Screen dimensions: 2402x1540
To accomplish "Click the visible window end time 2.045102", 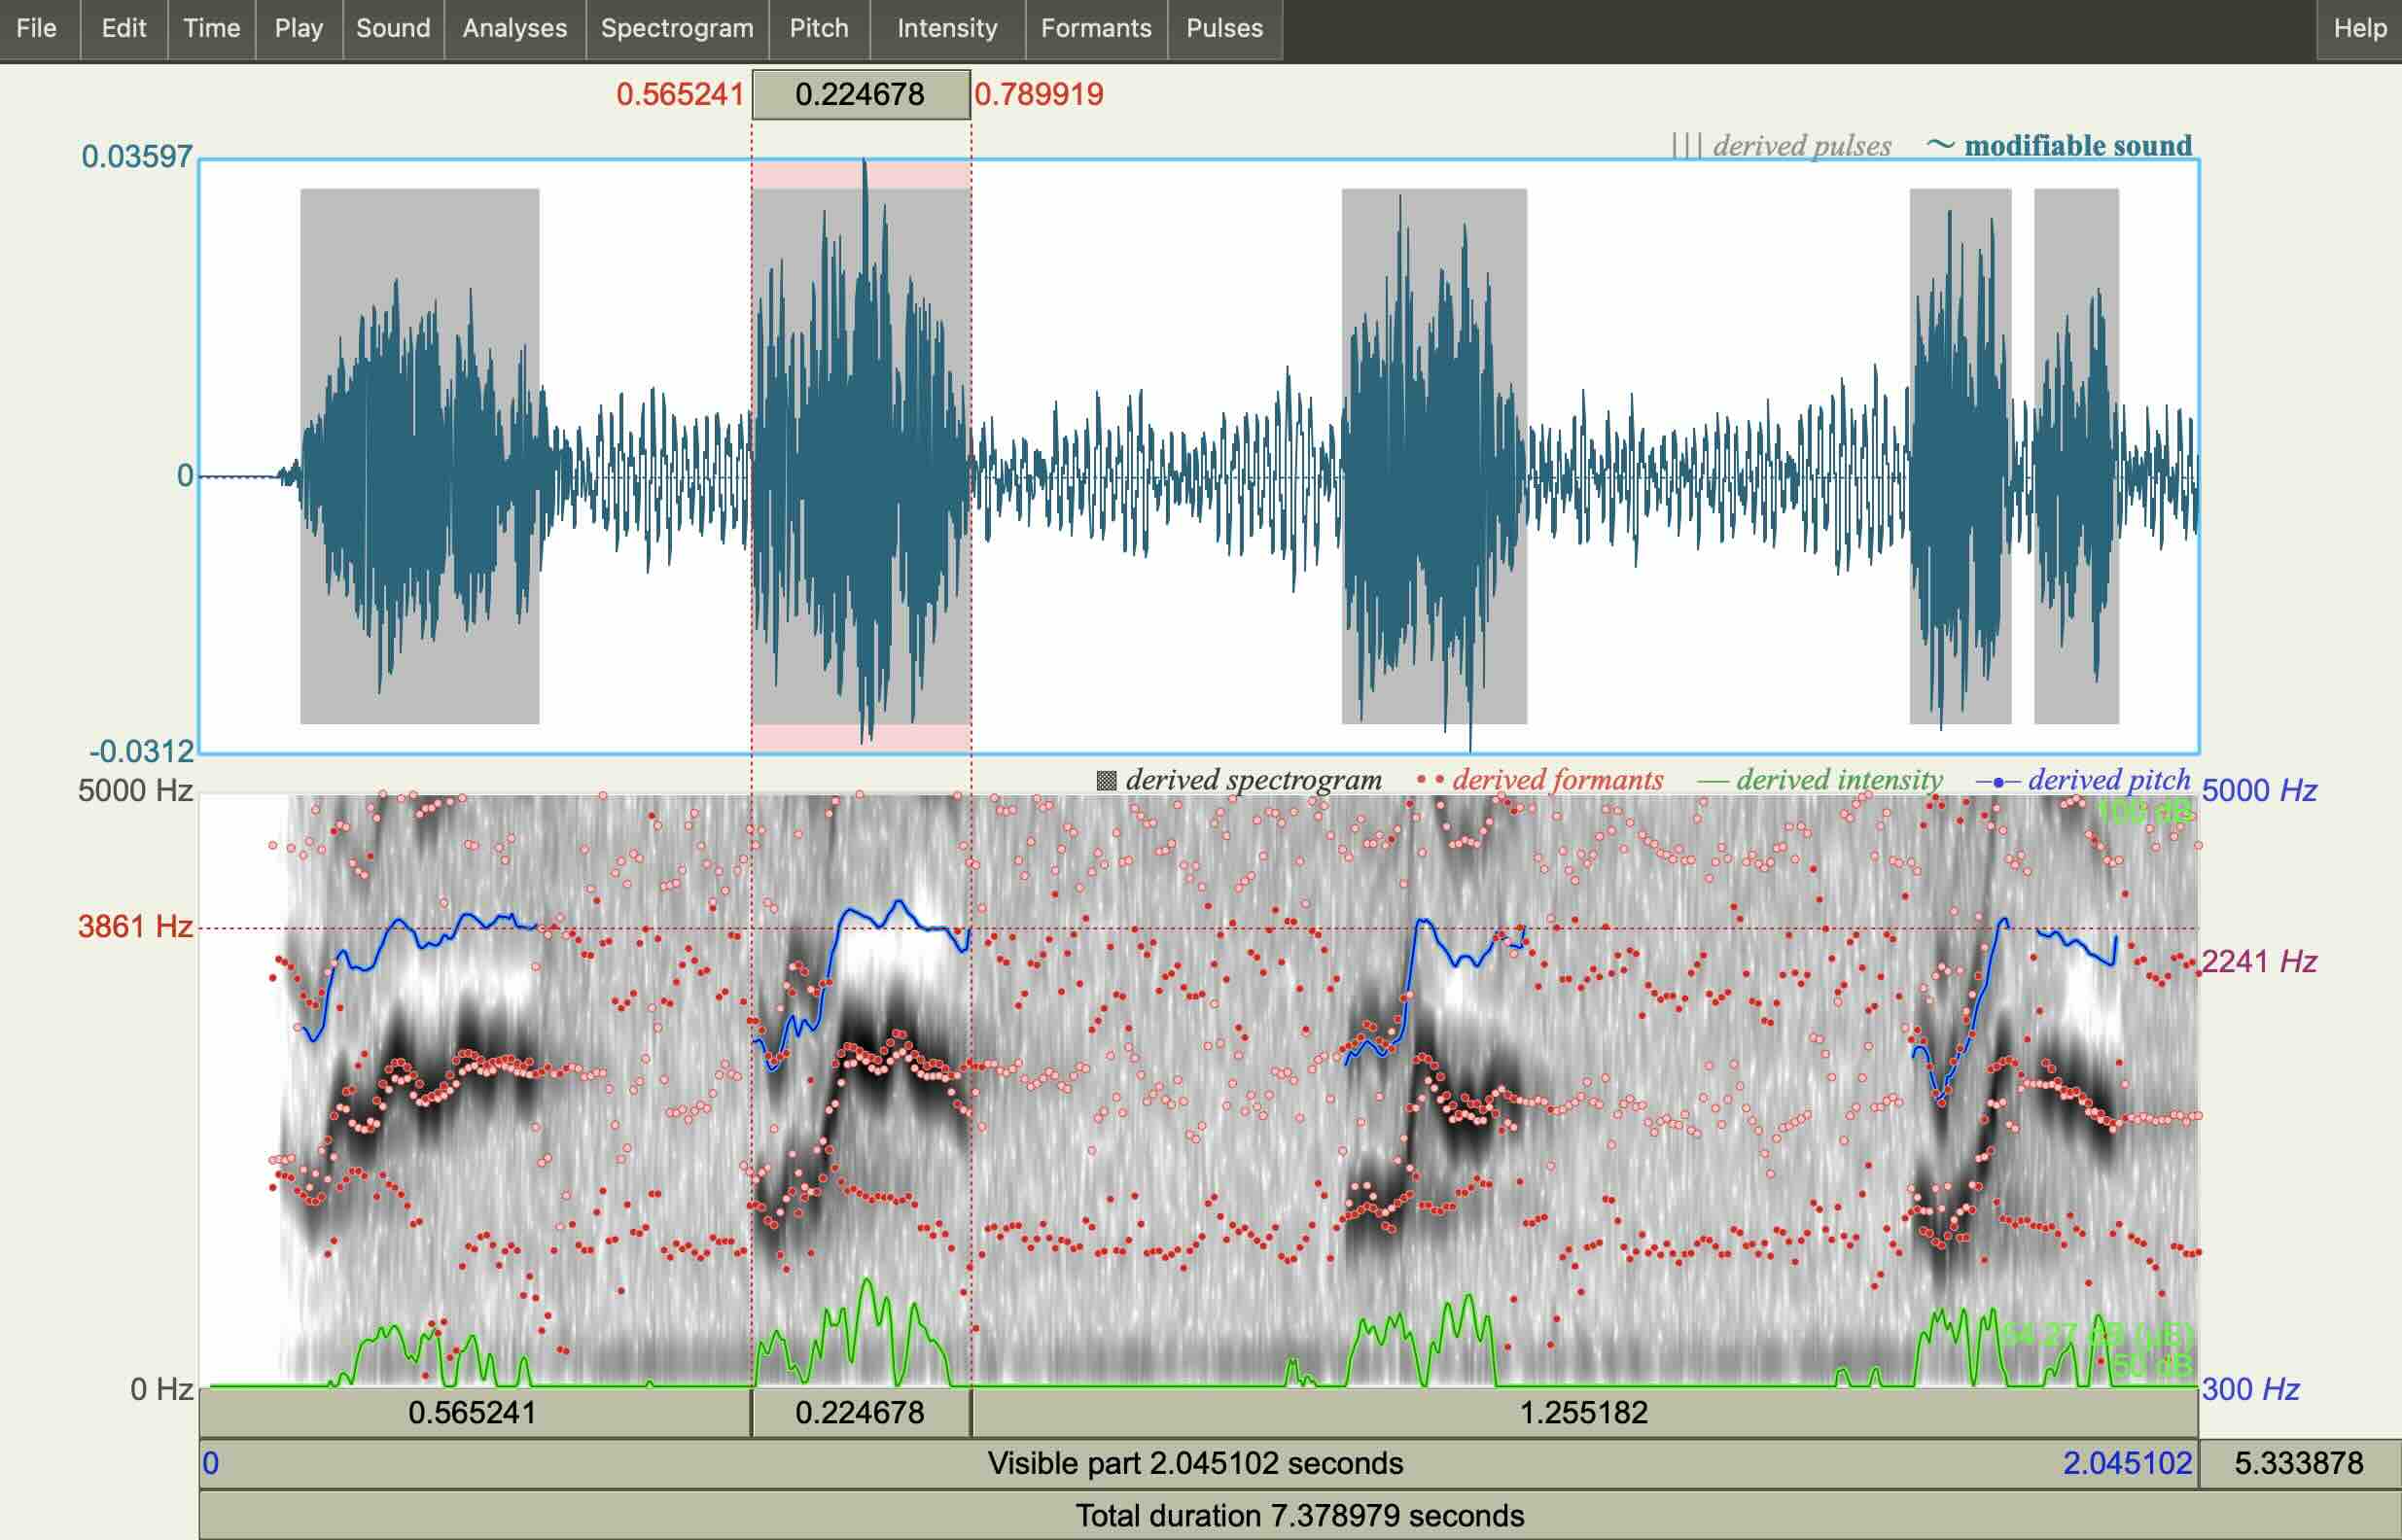I will 2128,1464.
